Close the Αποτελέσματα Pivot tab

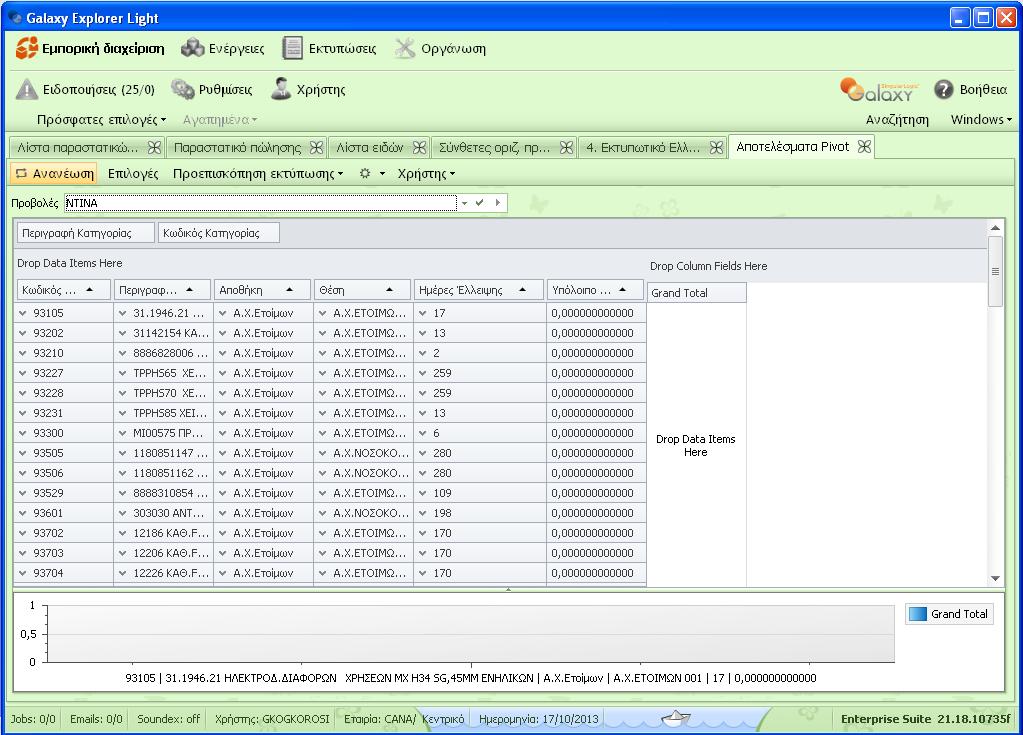(x=864, y=147)
